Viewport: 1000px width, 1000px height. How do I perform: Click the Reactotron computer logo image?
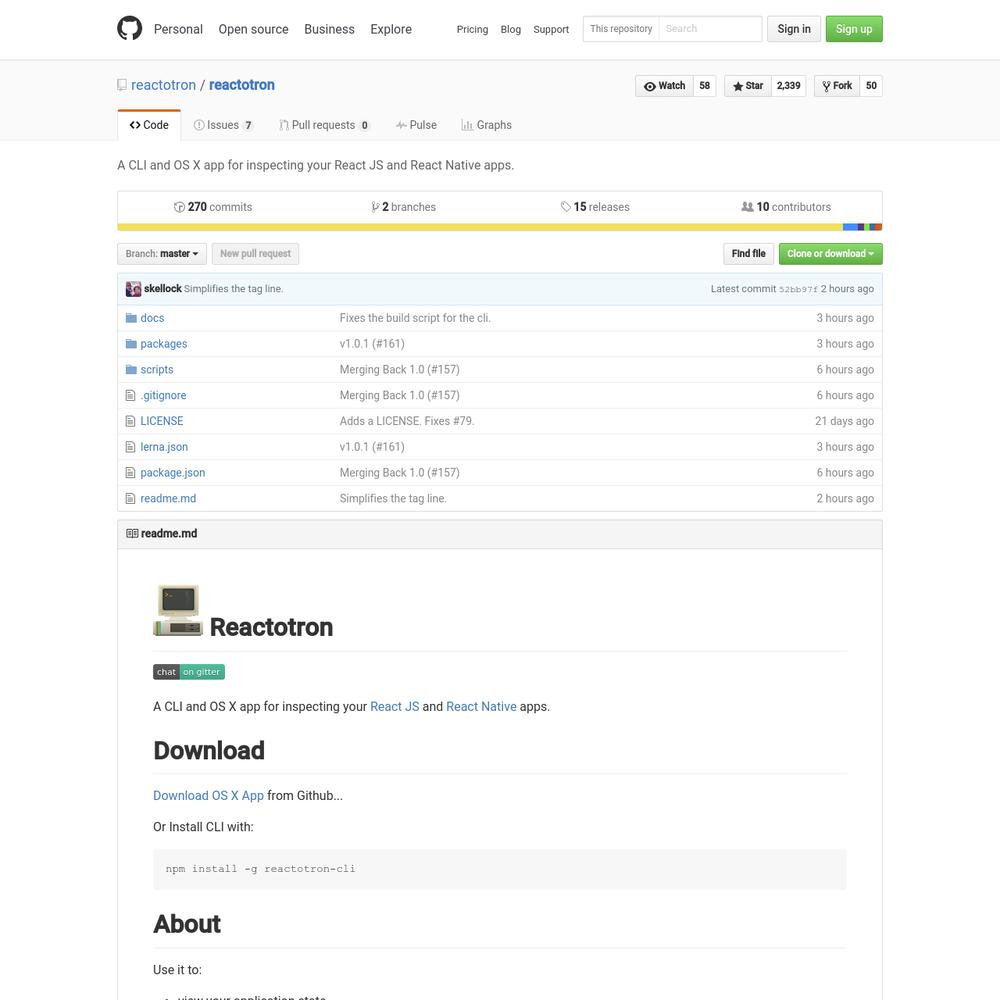tap(178, 610)
